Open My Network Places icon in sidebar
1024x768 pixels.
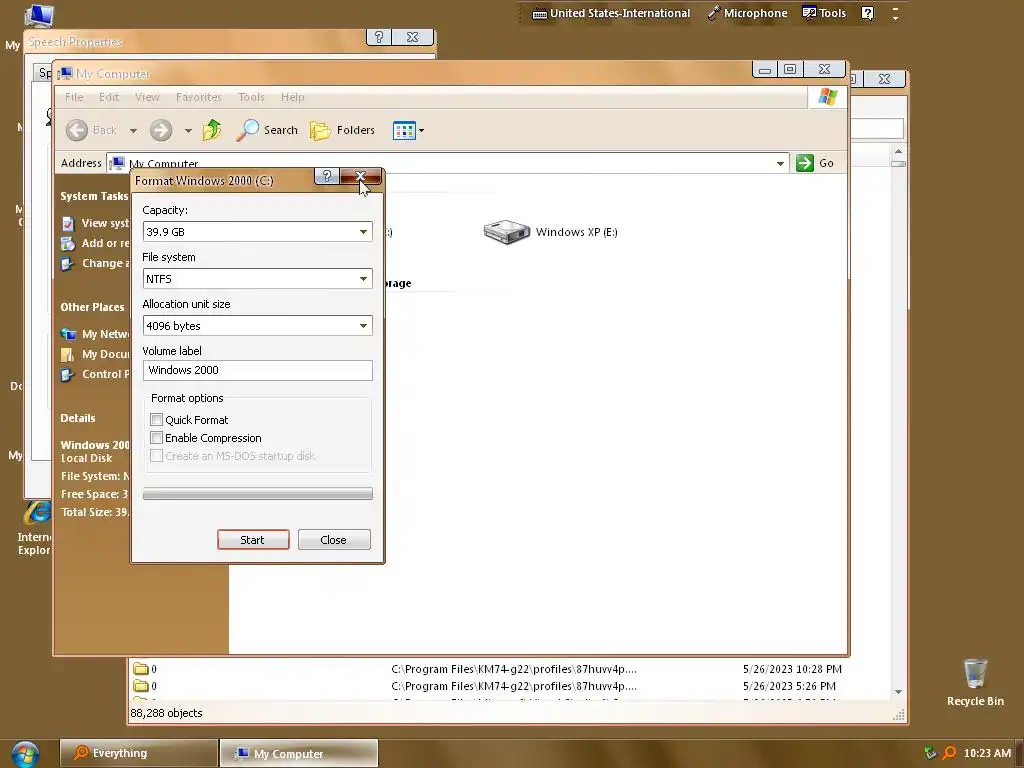[68, 334]
